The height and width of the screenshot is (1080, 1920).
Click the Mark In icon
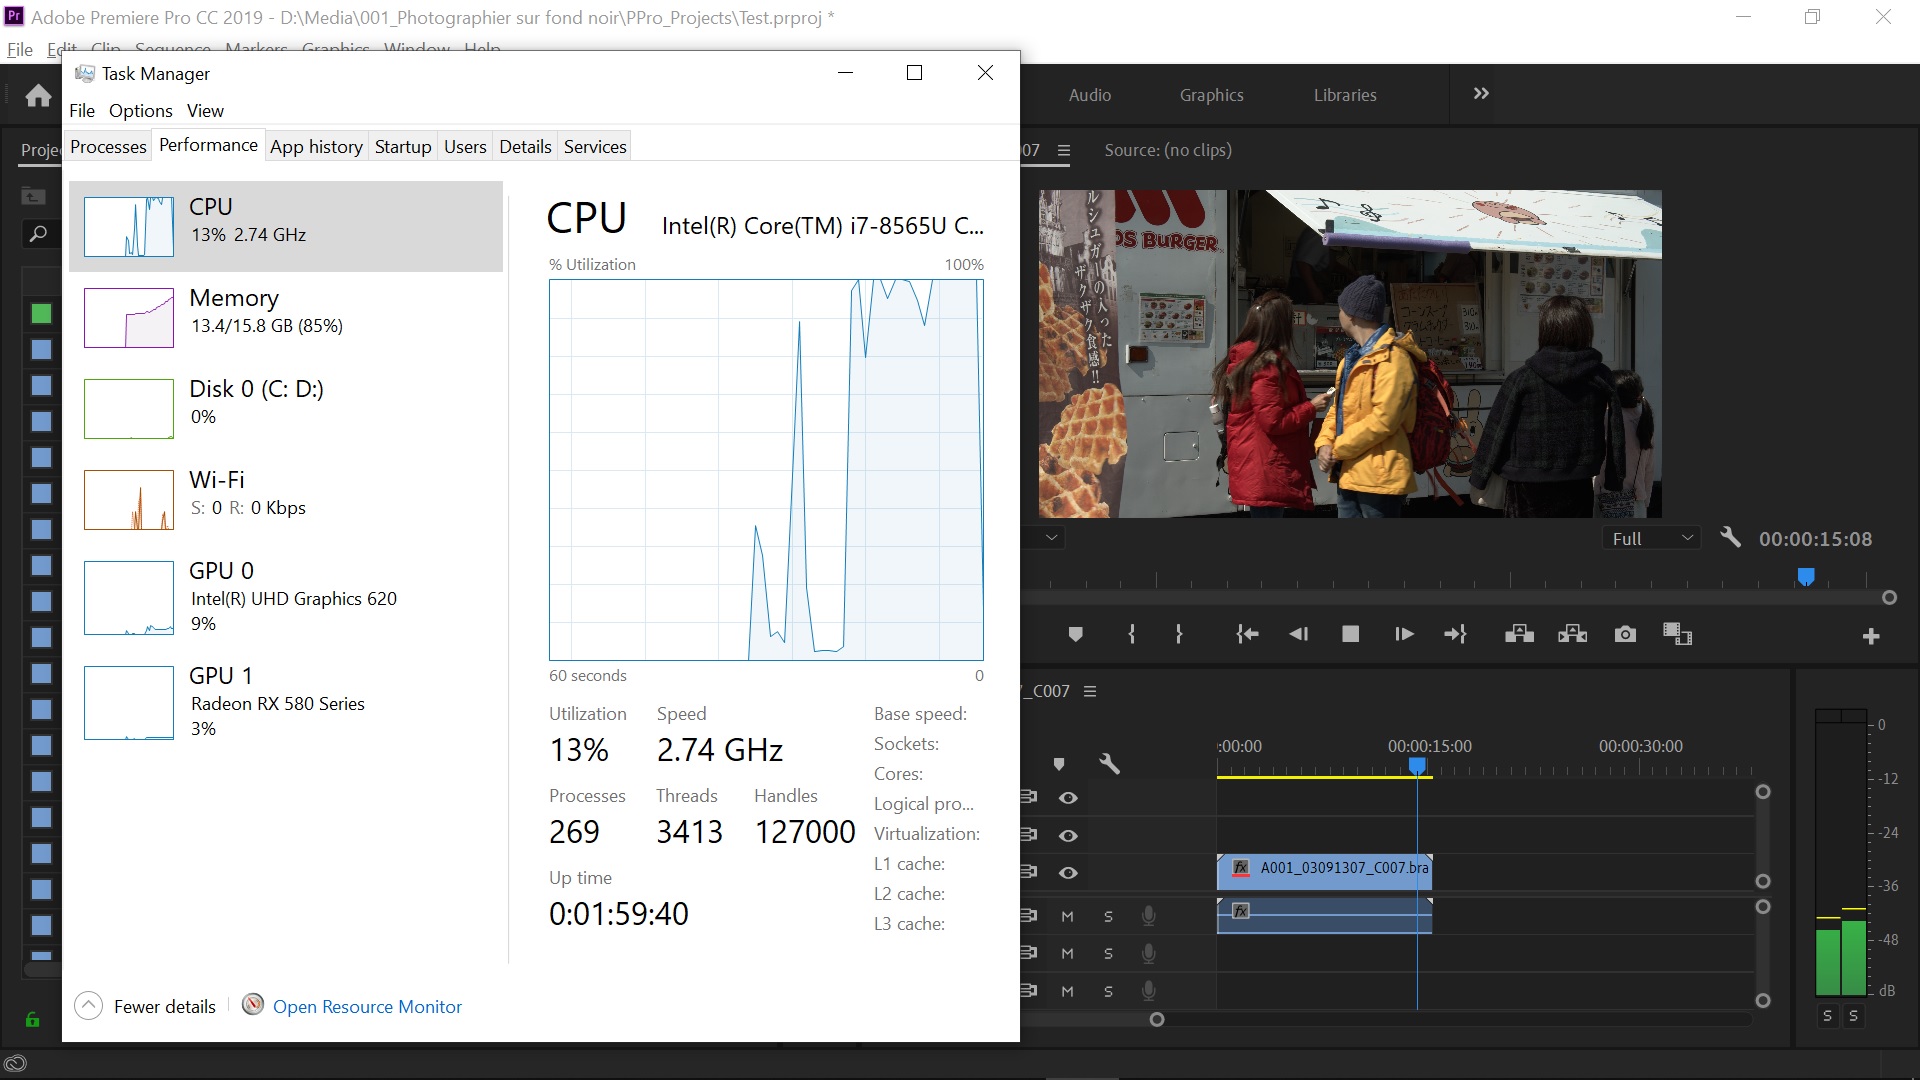point(1131,633)
